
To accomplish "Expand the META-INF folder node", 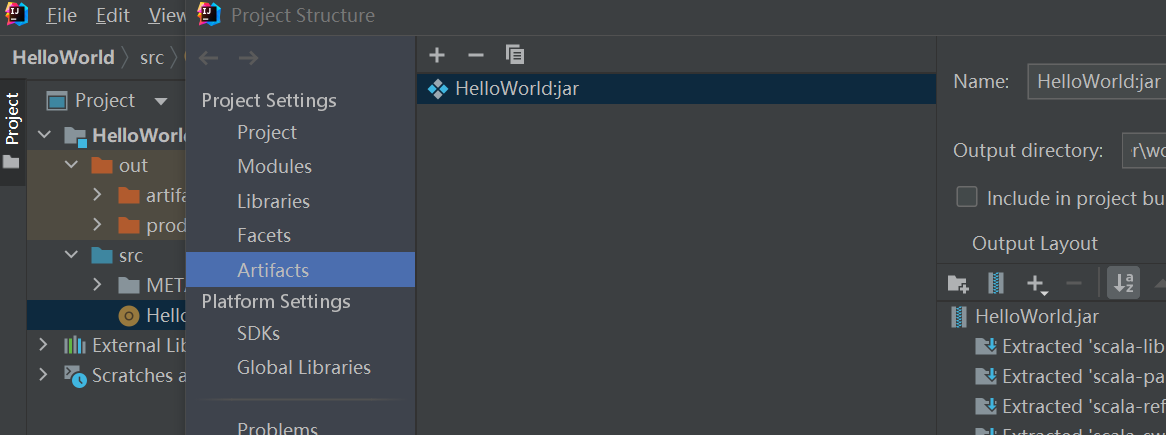I will point(97,285).
